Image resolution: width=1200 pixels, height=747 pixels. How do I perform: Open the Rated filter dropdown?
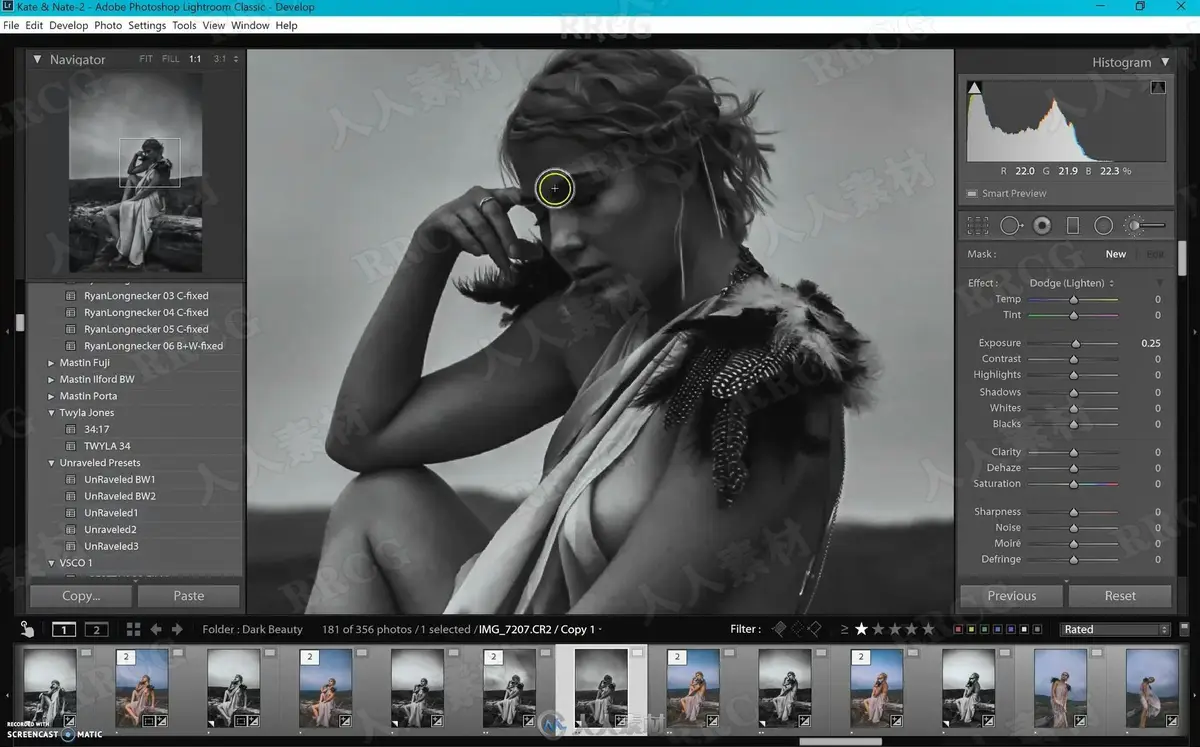[1115, 629]
